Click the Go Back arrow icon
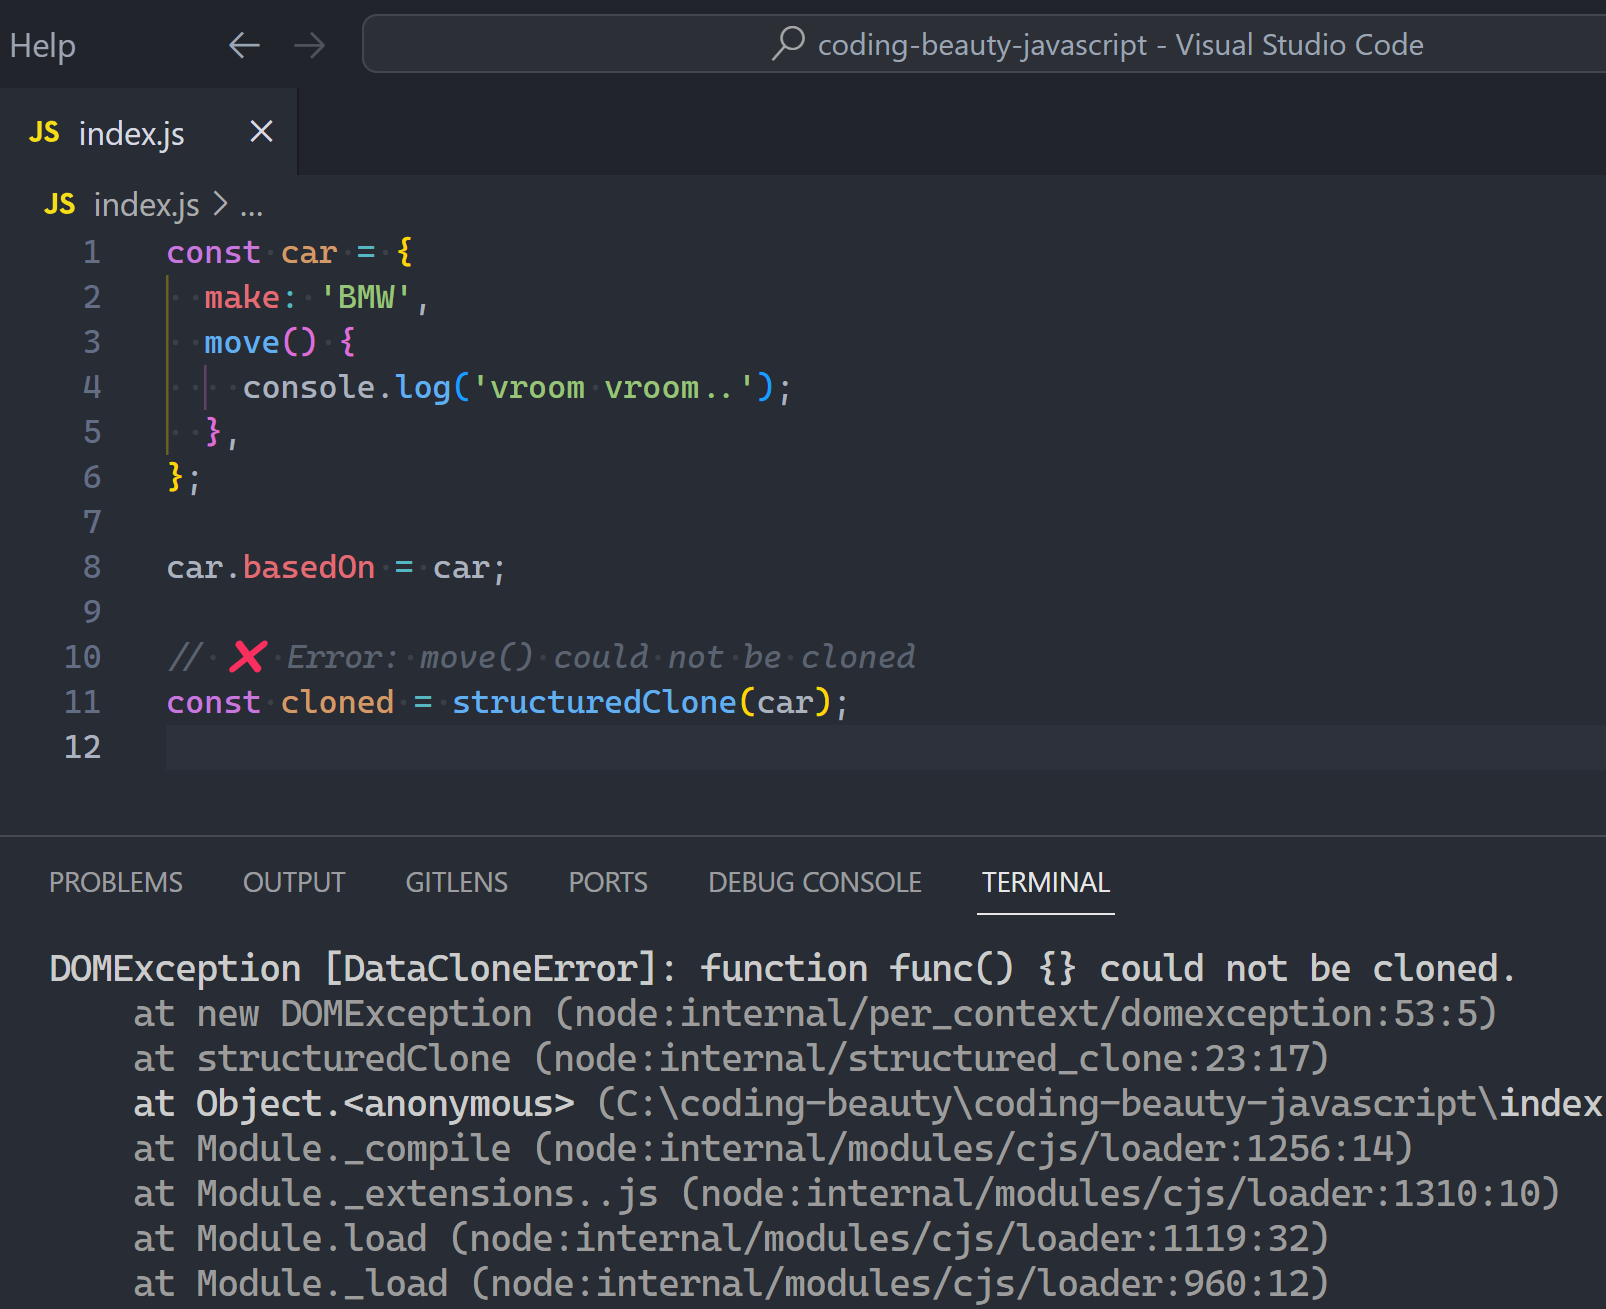This screenshot has width=1606, height=1309. [244, 45]
